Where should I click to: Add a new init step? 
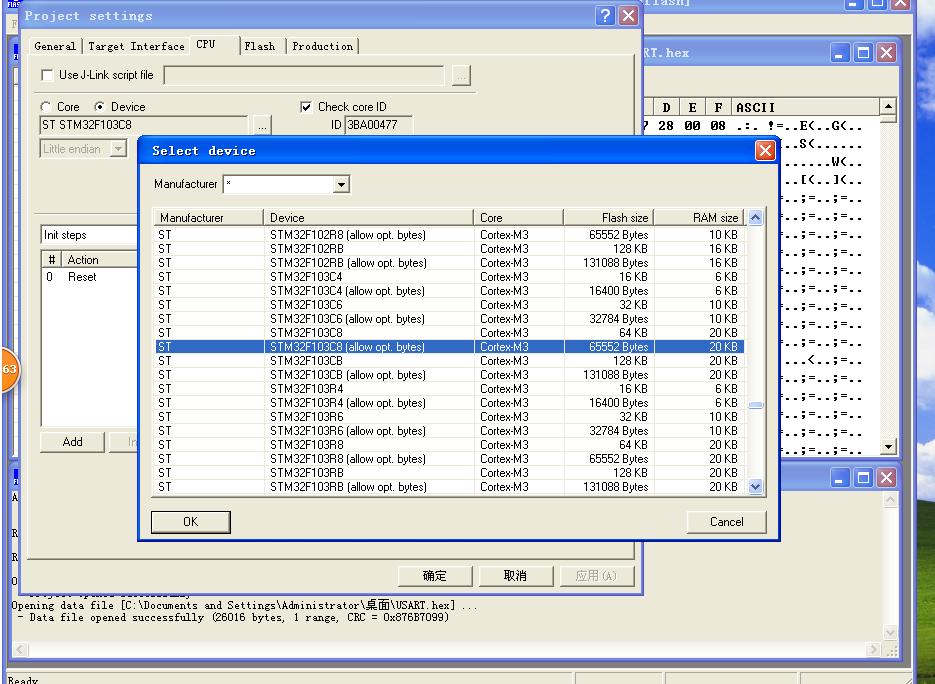[73, 442]
